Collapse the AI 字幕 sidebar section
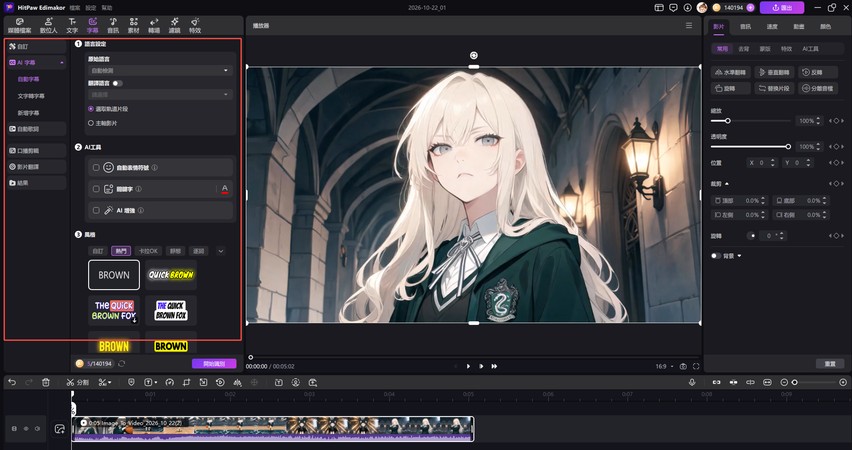 click(x=61, y=63)
